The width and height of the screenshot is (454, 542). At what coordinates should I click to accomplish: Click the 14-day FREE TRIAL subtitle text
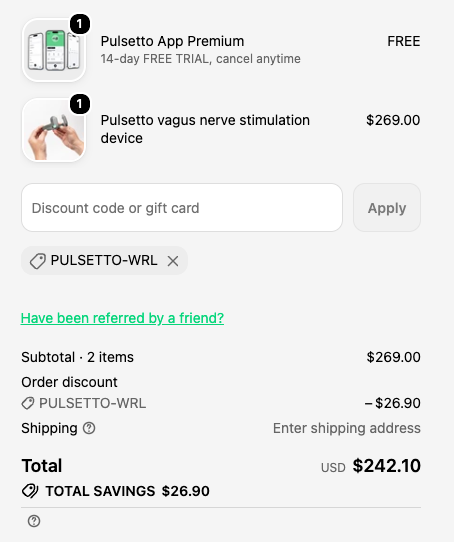201,59
